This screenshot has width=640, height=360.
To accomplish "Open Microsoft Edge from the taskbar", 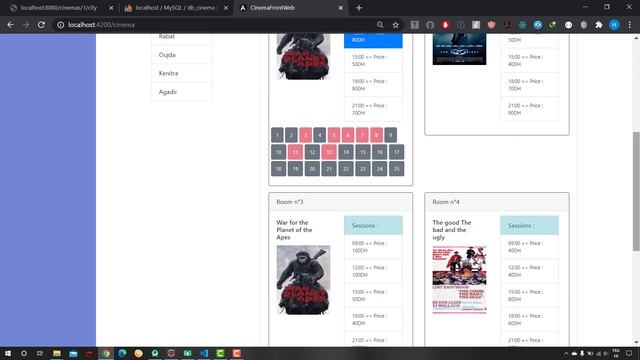I will click(122, 353).
